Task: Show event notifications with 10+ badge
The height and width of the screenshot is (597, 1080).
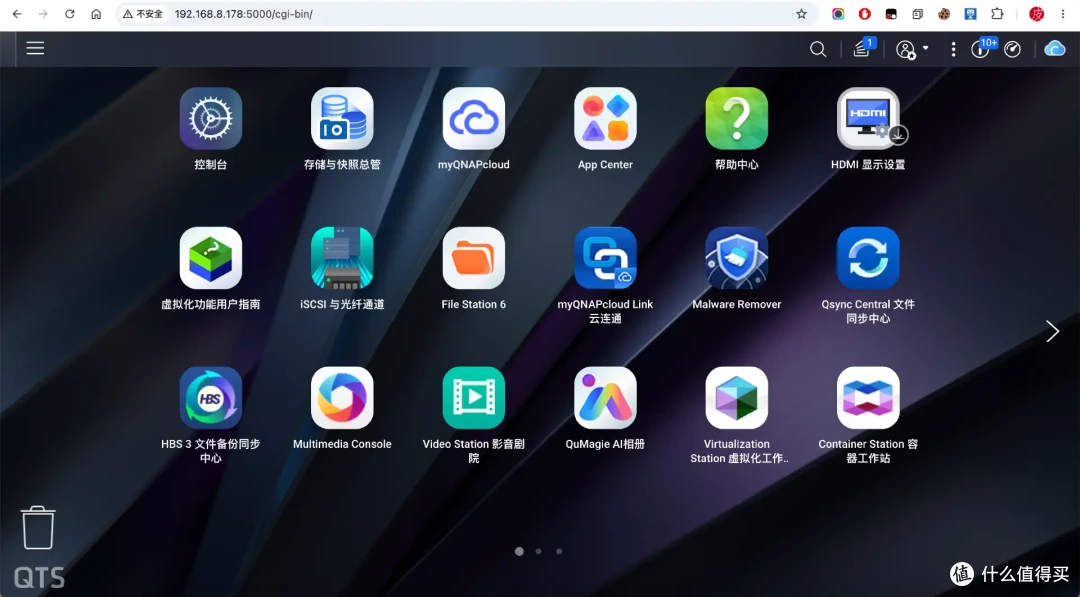Action: (x=983, y=48)
